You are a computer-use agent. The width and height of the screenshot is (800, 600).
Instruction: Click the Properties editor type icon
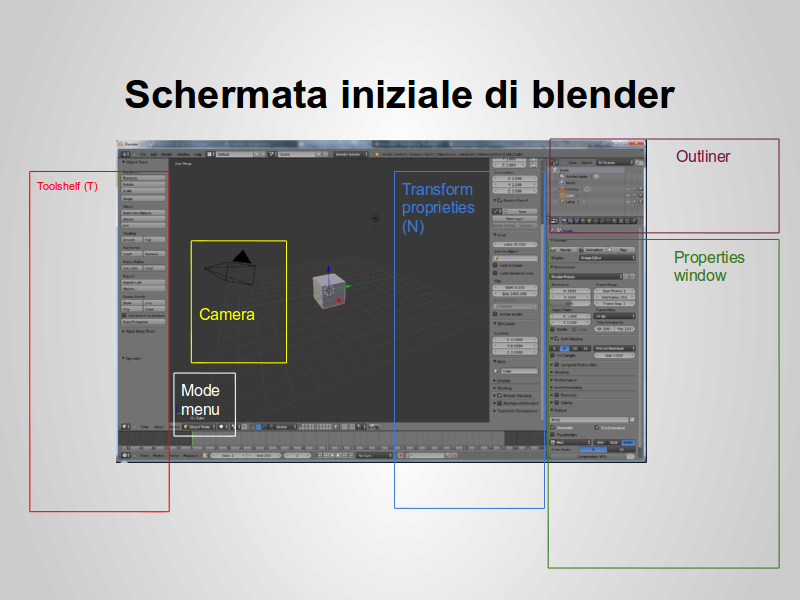coord(555,221)
